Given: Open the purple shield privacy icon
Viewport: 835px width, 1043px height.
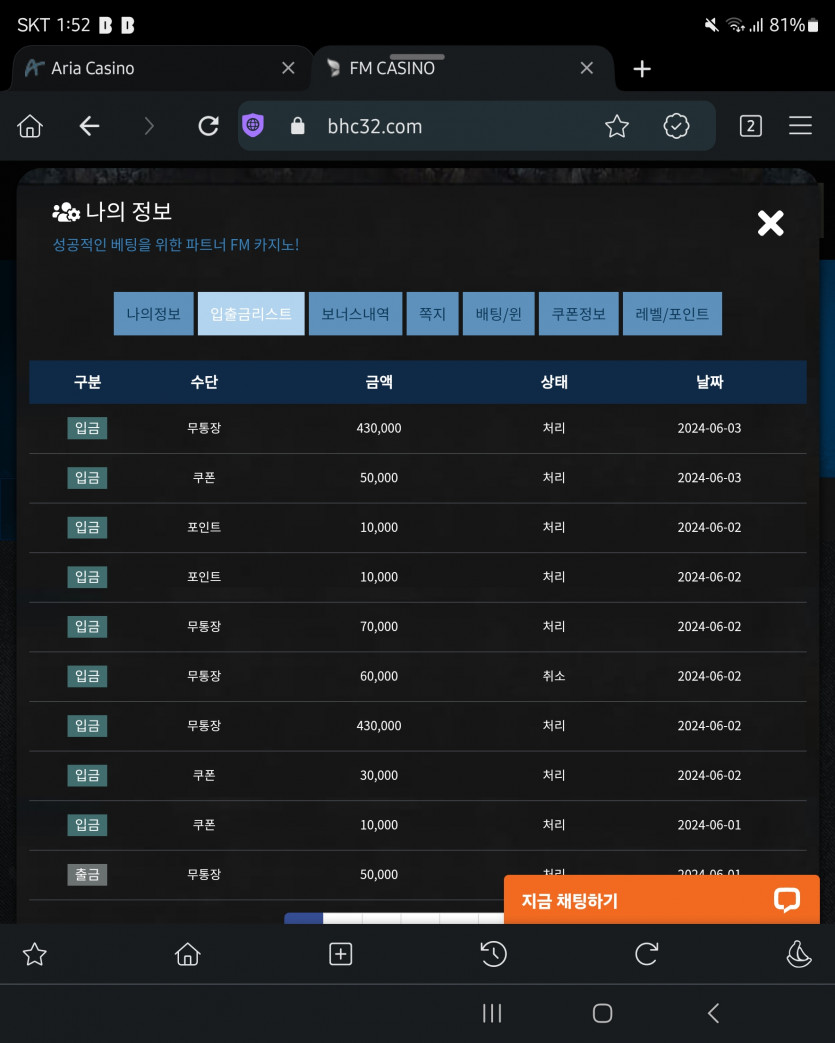Looking at the screenshot, I should tap(253, 126).
